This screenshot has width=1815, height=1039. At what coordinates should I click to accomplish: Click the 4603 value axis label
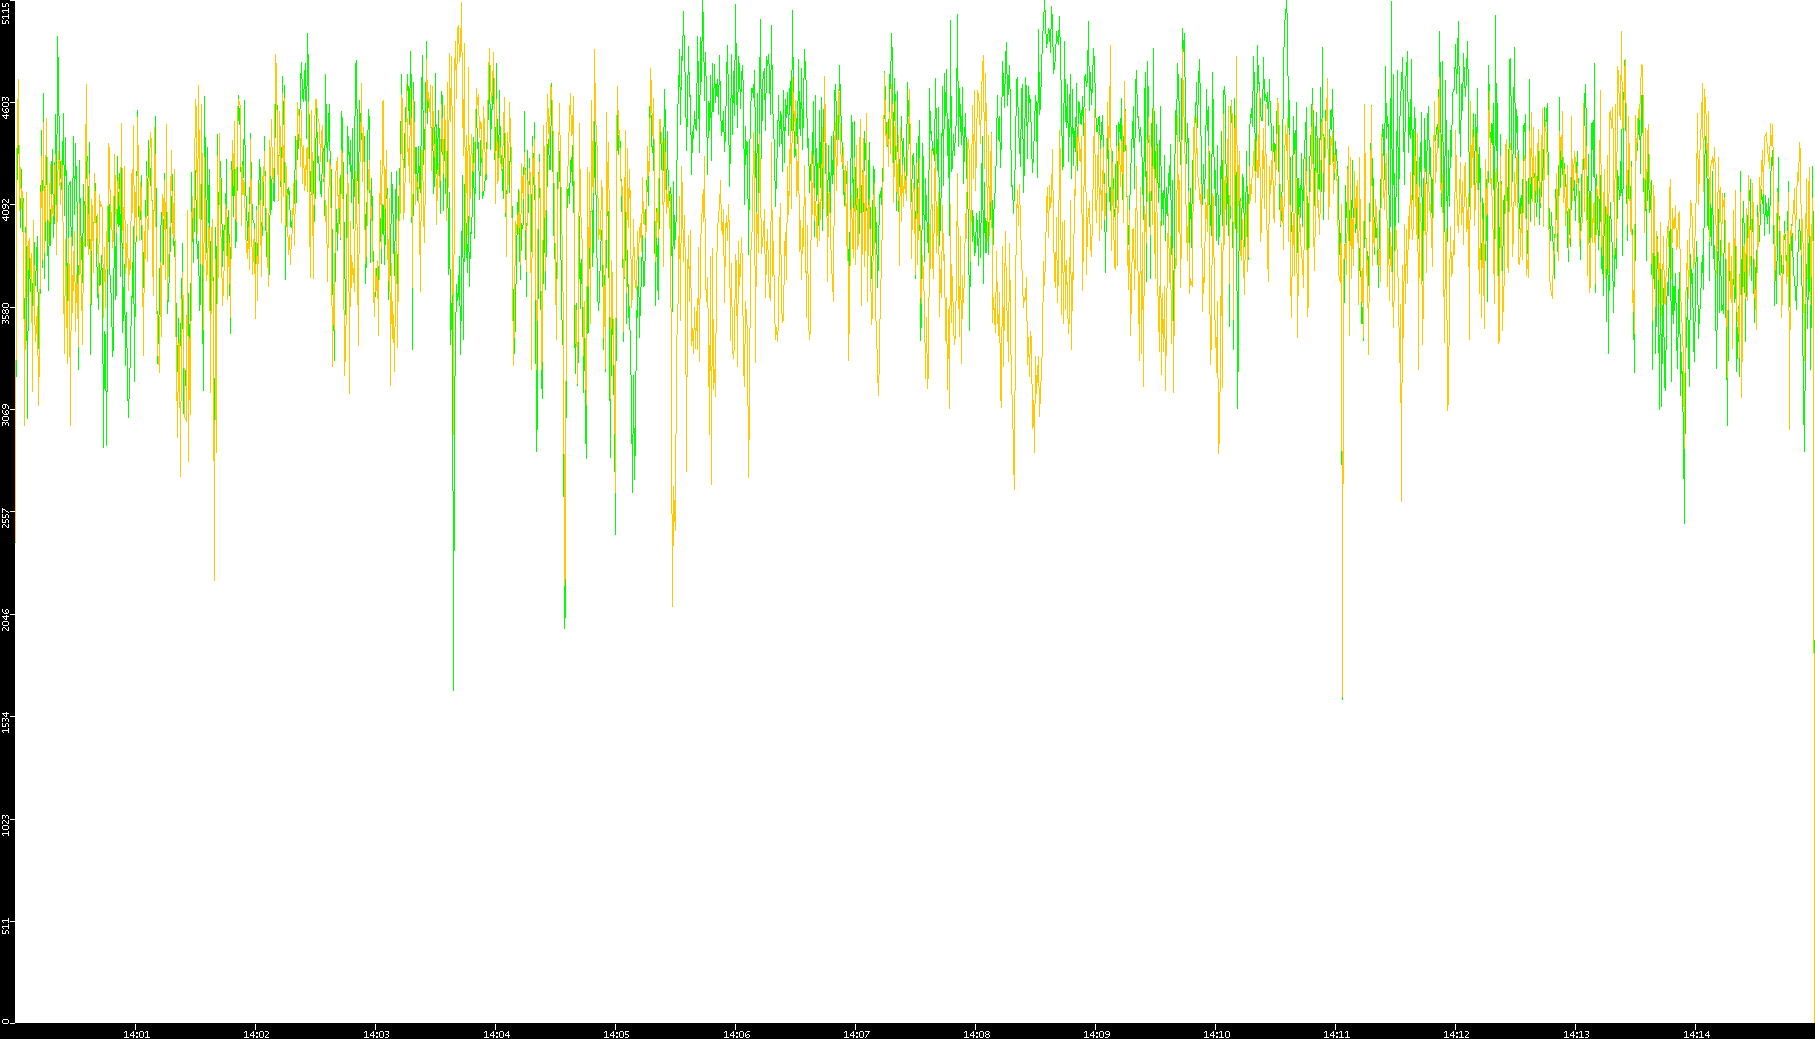pyautogui.click(x=7, y=107)
